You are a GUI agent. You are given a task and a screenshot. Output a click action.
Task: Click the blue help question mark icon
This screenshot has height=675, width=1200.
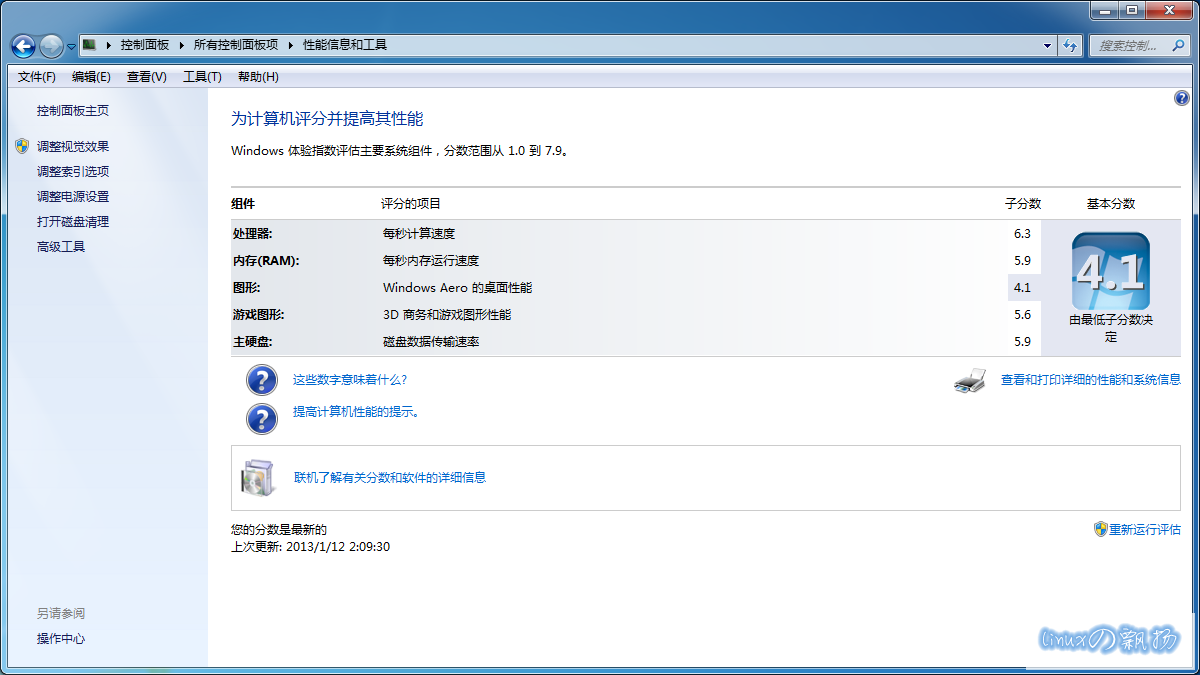coord(1181,98)
